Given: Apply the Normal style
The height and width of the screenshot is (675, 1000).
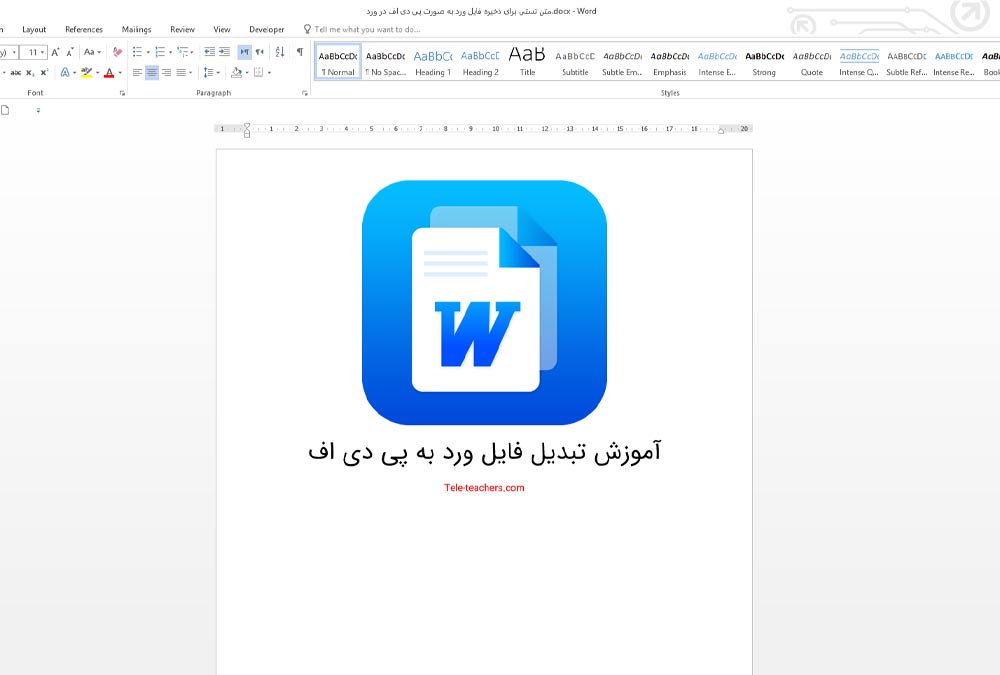Looking at the screenshot, I should coord(338,62).
